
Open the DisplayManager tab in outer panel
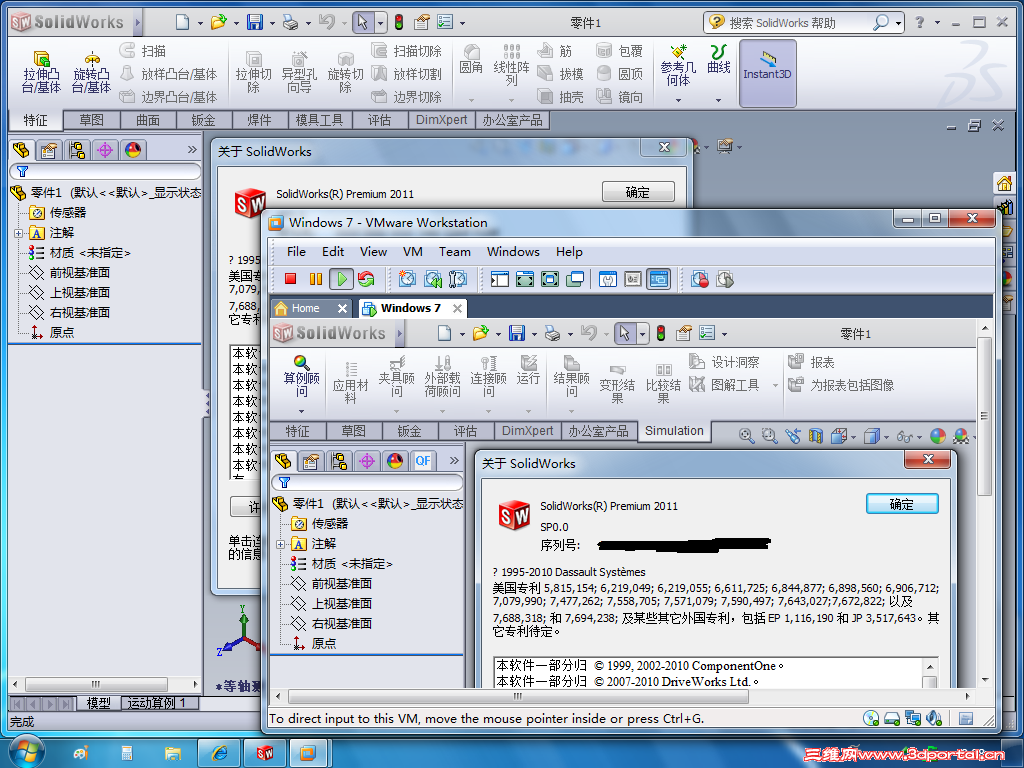point(133,150)
